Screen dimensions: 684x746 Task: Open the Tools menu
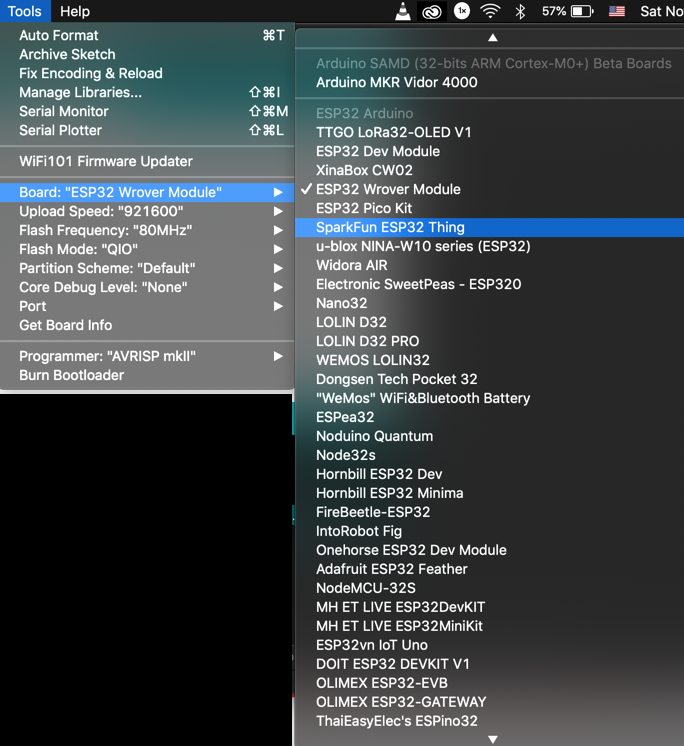click(25, 11)
